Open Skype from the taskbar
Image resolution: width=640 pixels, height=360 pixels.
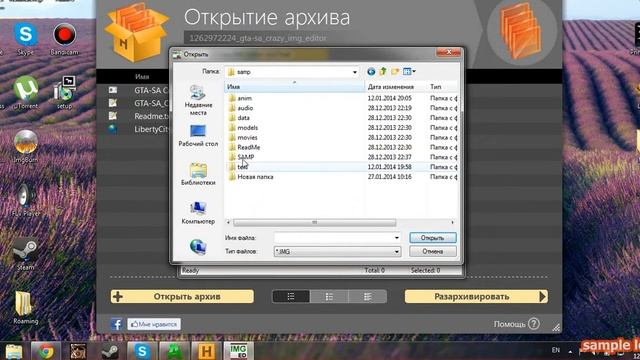pyautogui.click(x=142, y=351)
